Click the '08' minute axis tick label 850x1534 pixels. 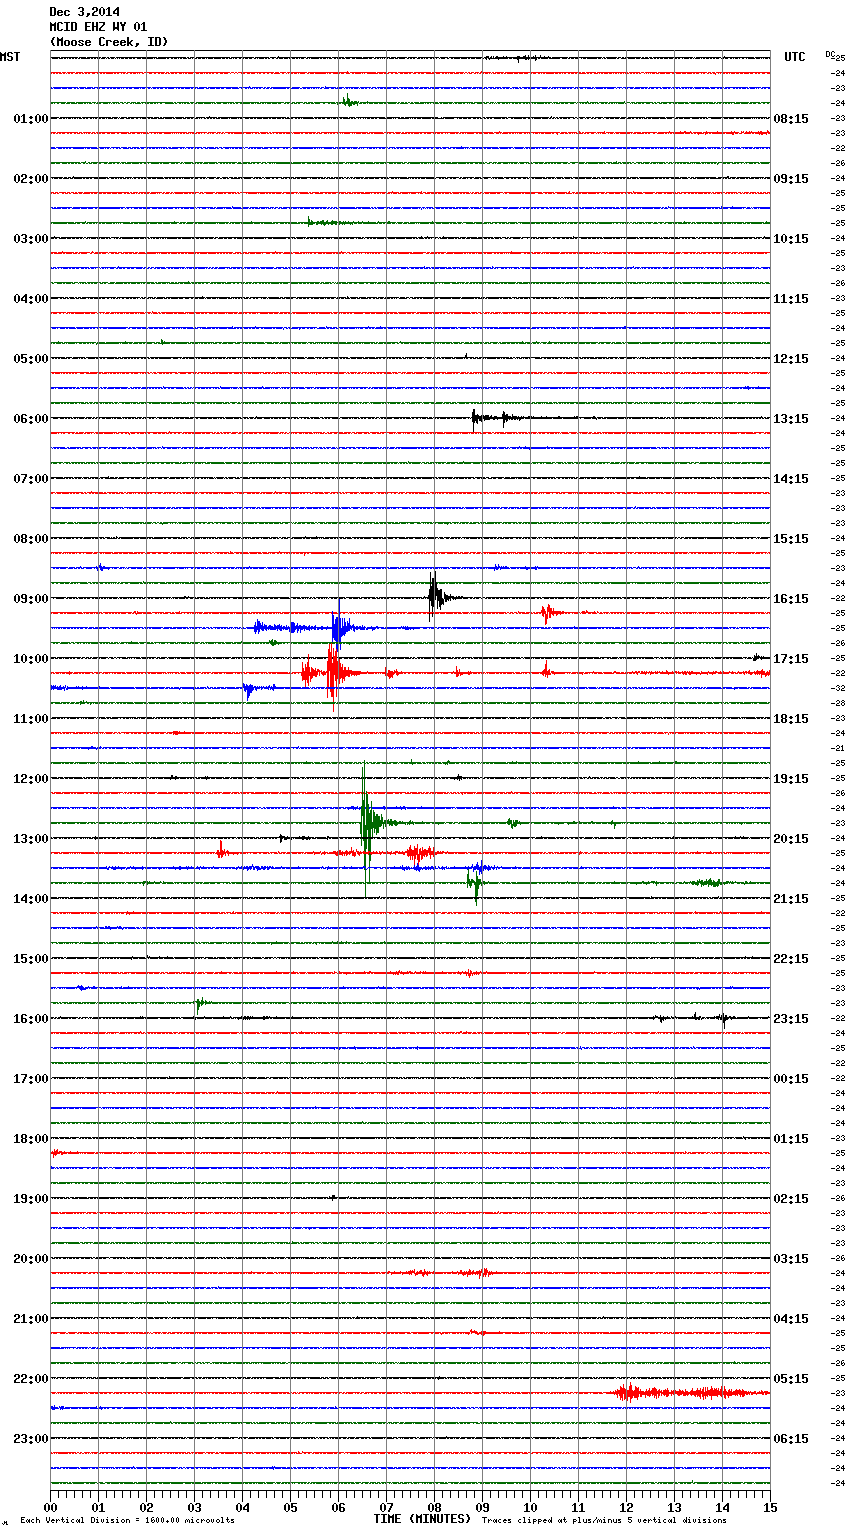434,1507
